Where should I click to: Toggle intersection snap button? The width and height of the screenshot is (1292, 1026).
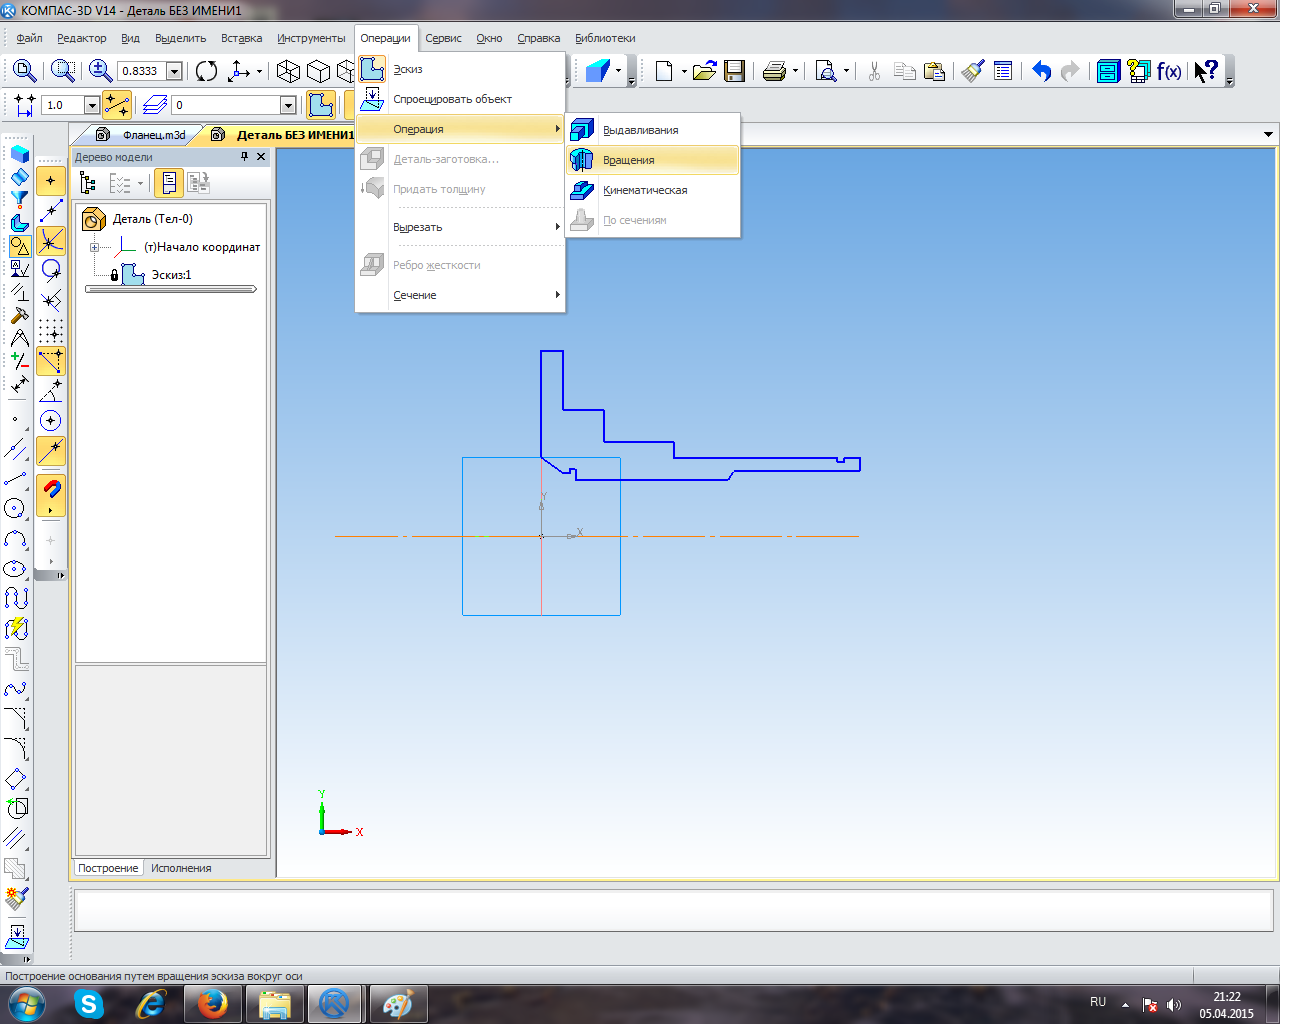pos(50,241)
